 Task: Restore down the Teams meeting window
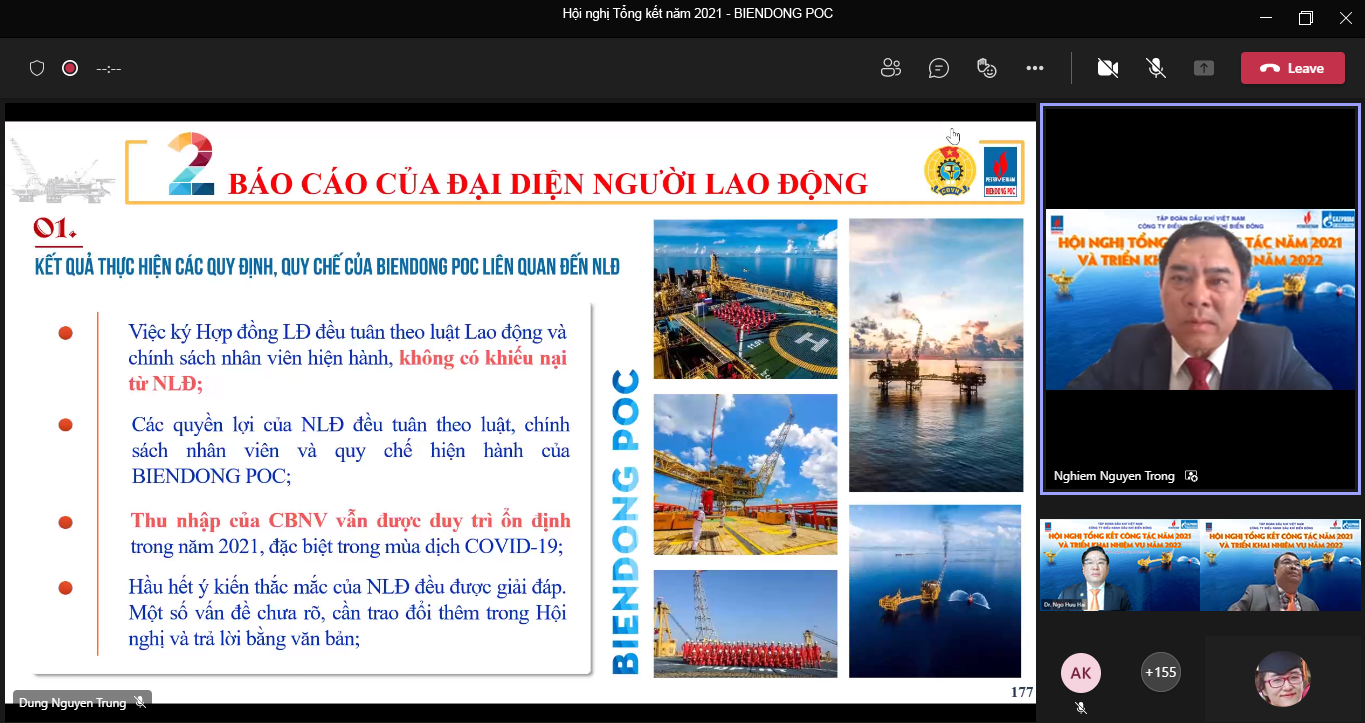pyautogui.click(x=1305, y=18)
